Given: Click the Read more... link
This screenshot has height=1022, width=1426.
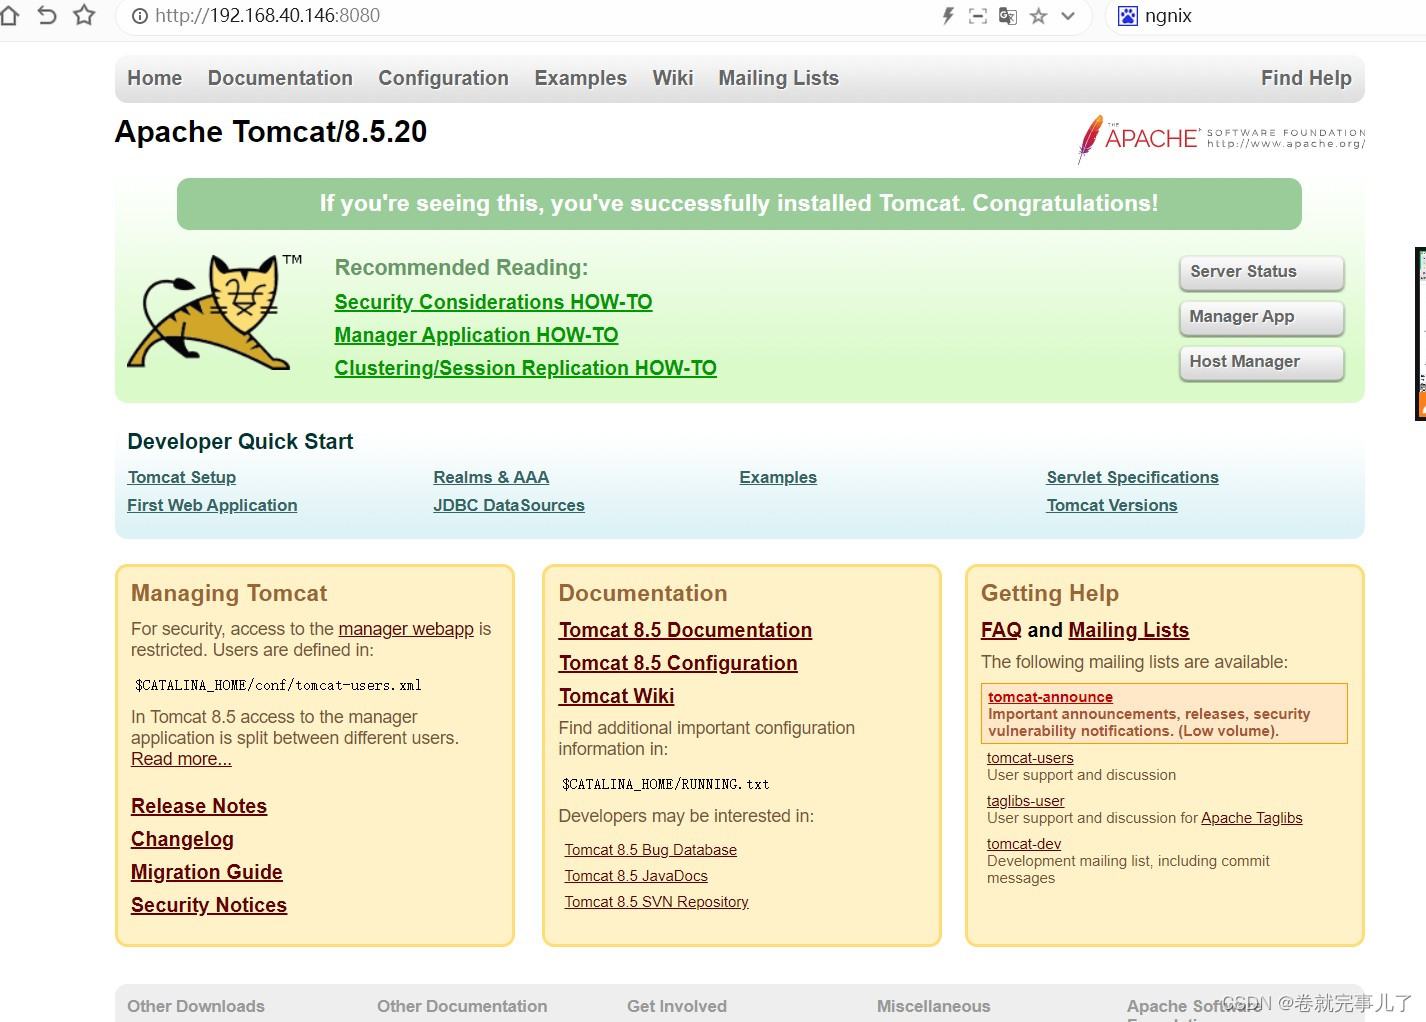Looking at the screenshot, I should [181, 759].
